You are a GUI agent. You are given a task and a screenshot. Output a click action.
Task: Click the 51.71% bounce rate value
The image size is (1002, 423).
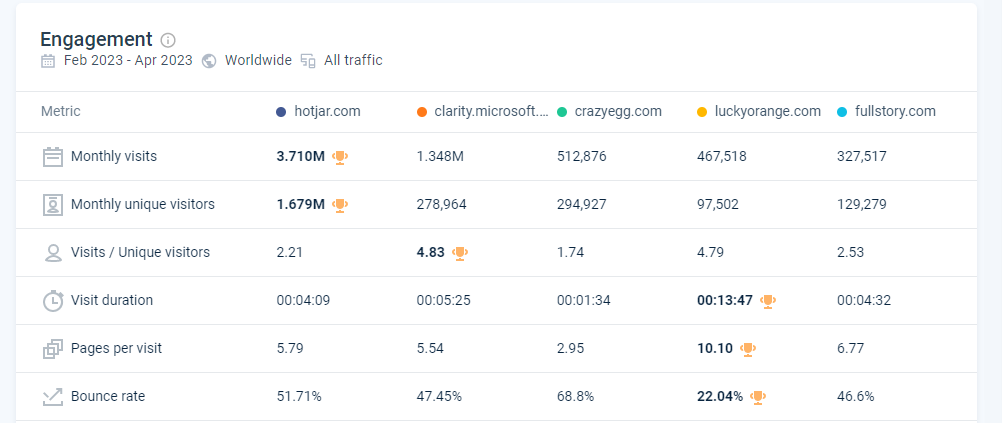click(x=299, y=396)
